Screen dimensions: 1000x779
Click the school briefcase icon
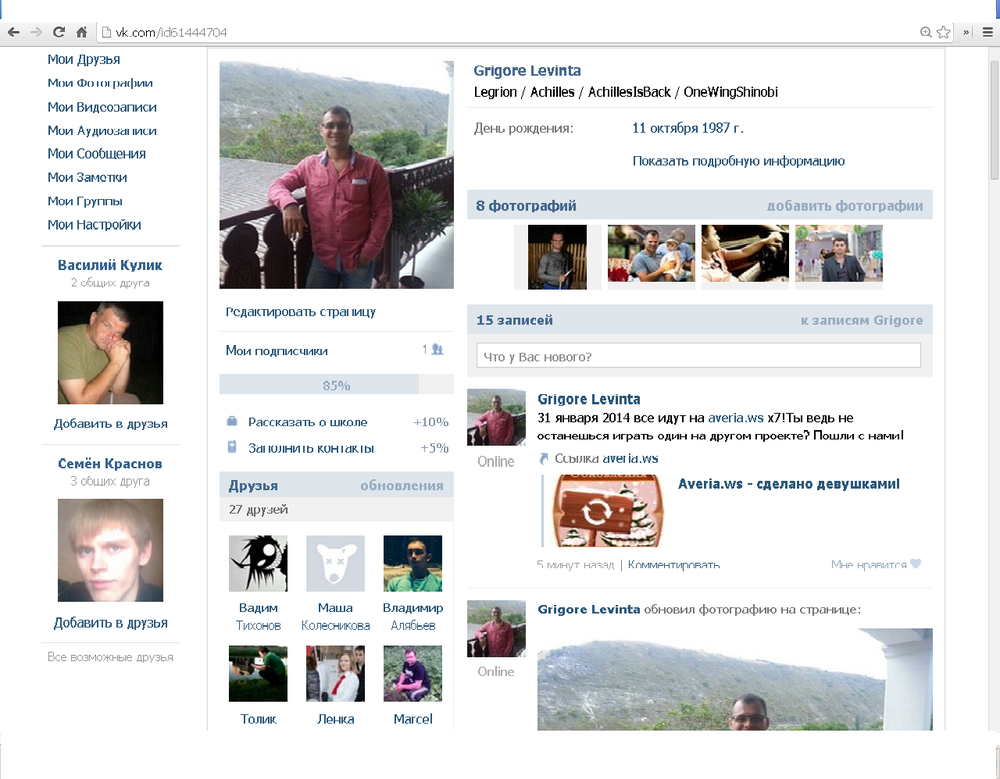click(232, 422)
